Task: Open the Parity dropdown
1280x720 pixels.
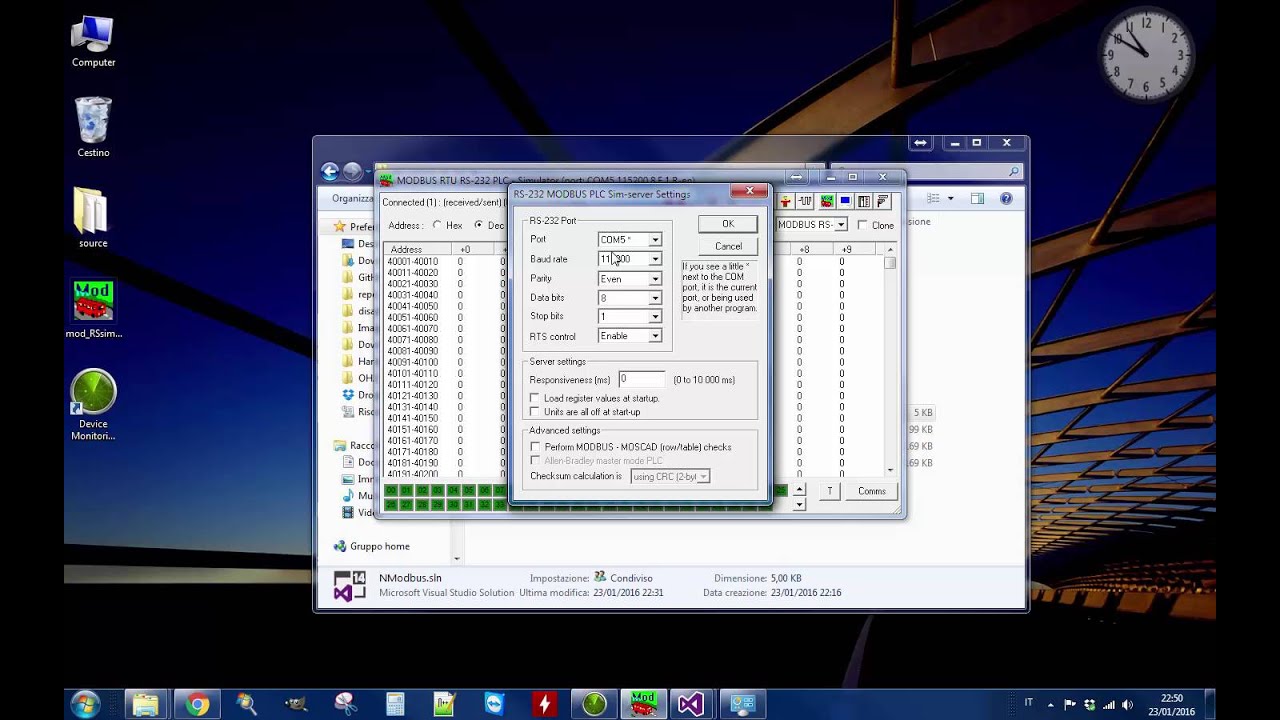Action: coord(655,279)
